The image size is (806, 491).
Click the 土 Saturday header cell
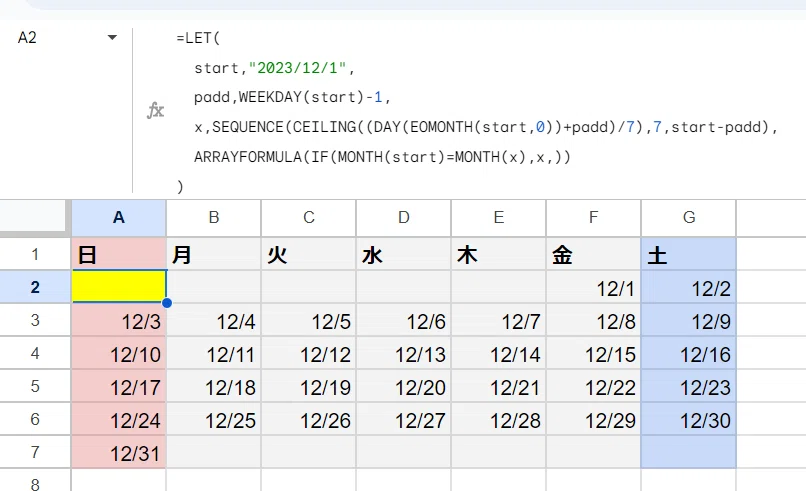(x=689, y=254)
